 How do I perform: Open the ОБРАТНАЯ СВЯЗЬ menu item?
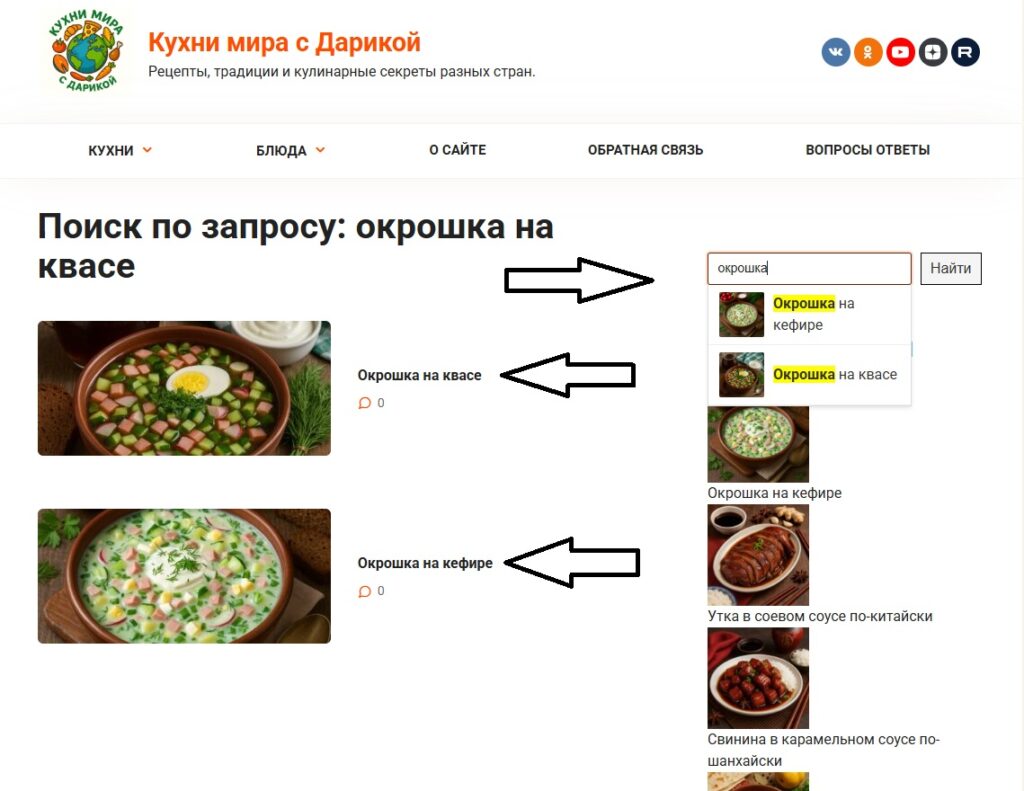coord(645,150)
